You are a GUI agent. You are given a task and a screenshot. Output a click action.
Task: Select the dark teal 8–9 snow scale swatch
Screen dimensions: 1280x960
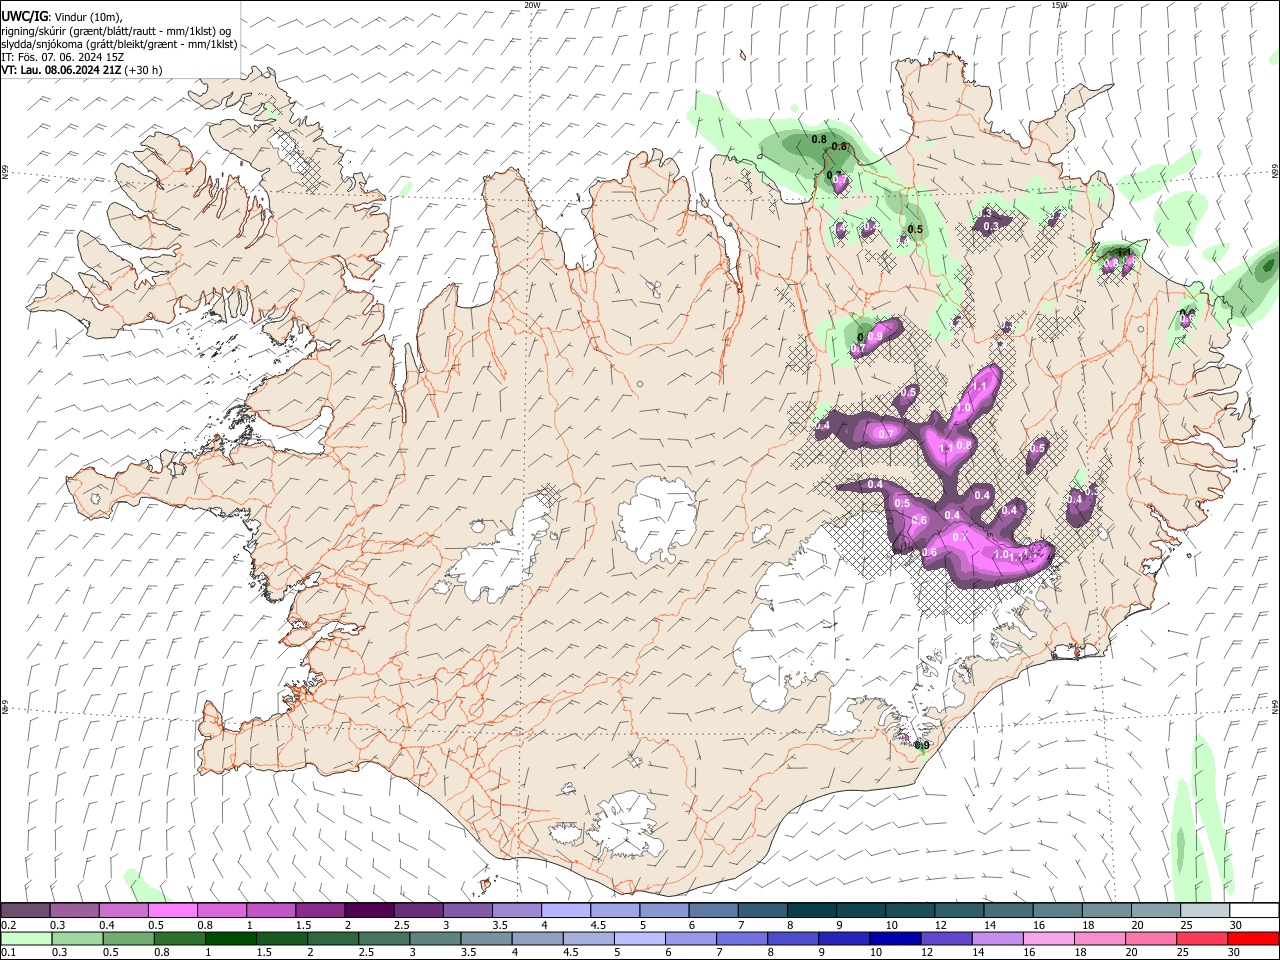[x=812, y=910]
